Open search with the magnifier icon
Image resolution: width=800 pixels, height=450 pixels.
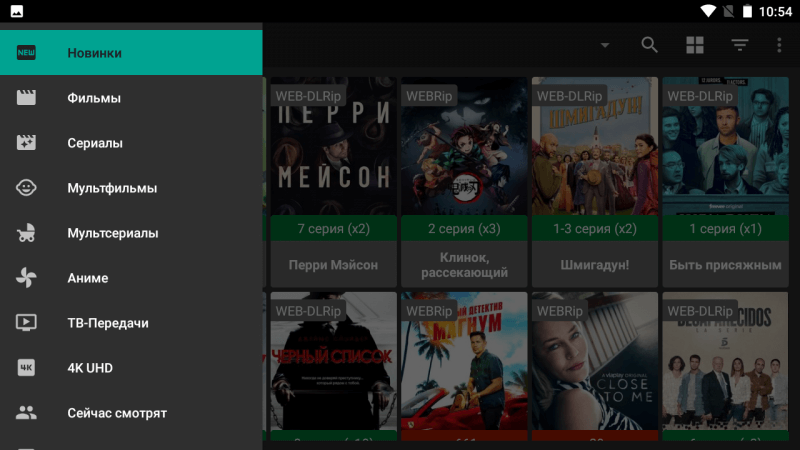point(649,45)
